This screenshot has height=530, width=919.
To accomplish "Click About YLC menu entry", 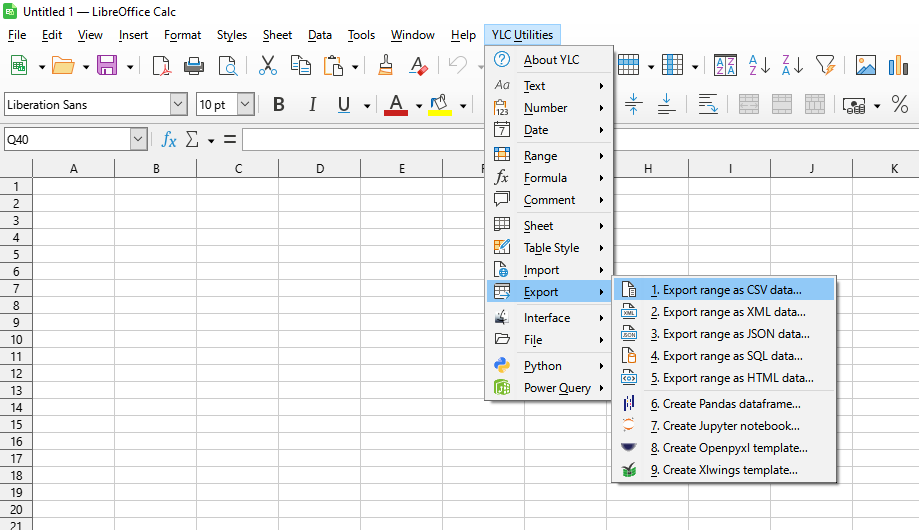I will [550, 60].
